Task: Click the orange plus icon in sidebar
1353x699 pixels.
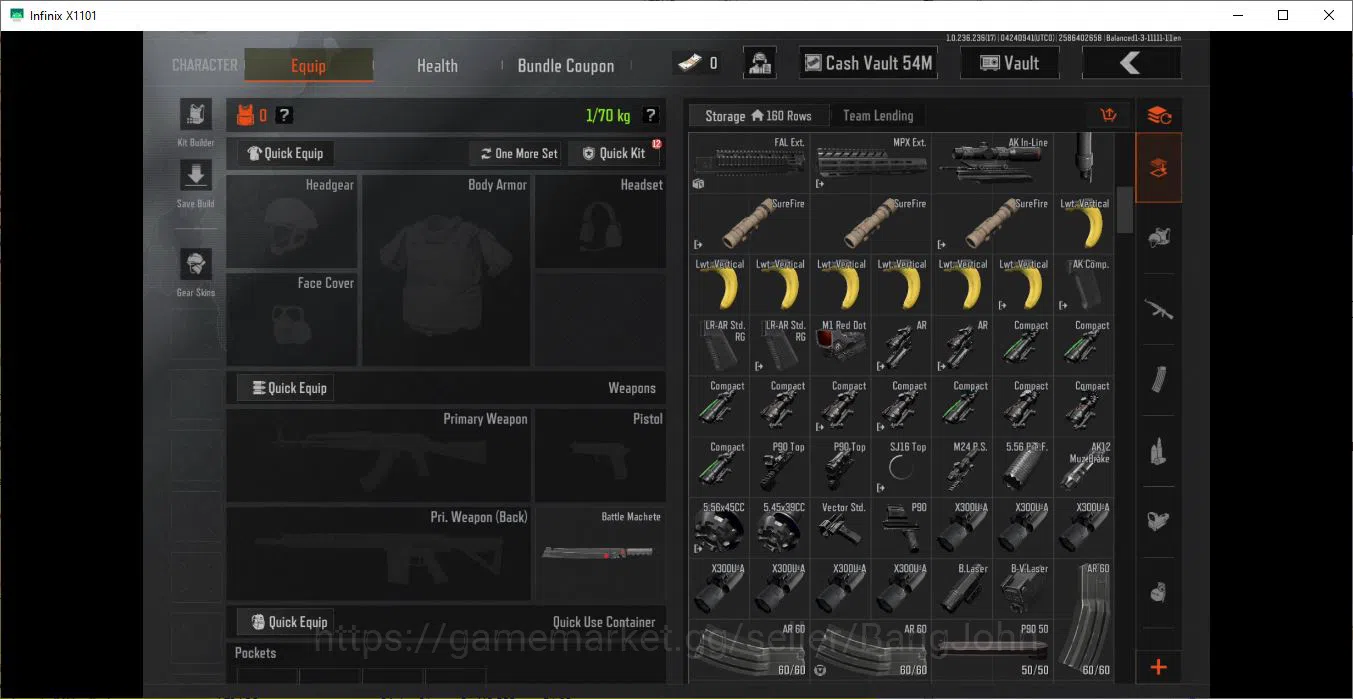Action: 1159,667
